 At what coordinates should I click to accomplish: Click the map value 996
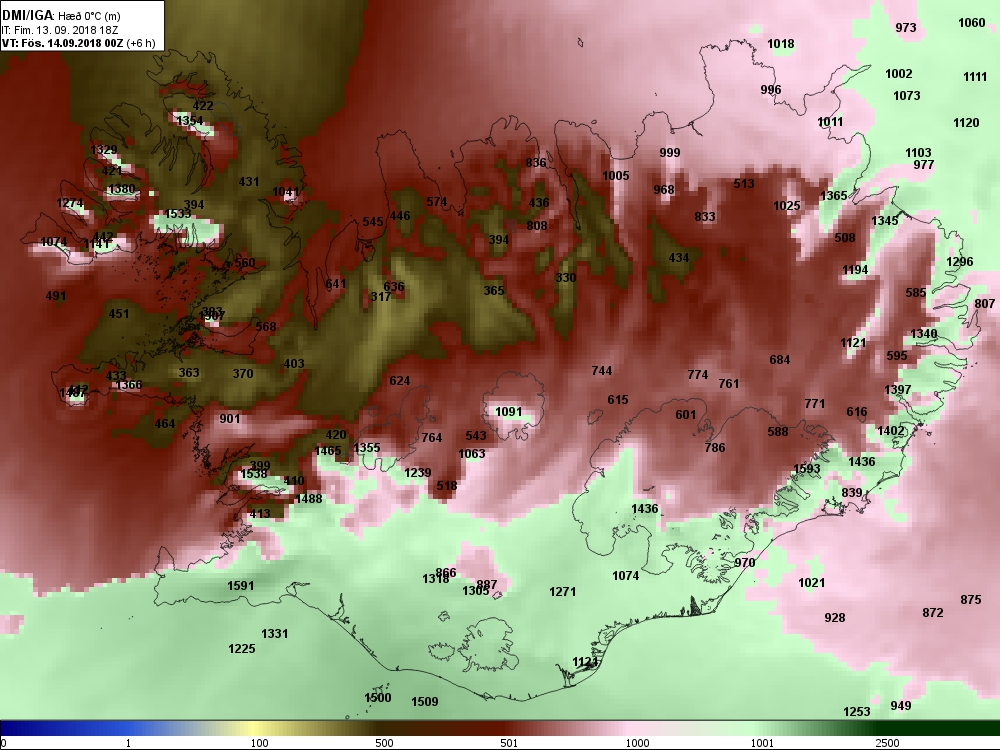tap(770, 90)
